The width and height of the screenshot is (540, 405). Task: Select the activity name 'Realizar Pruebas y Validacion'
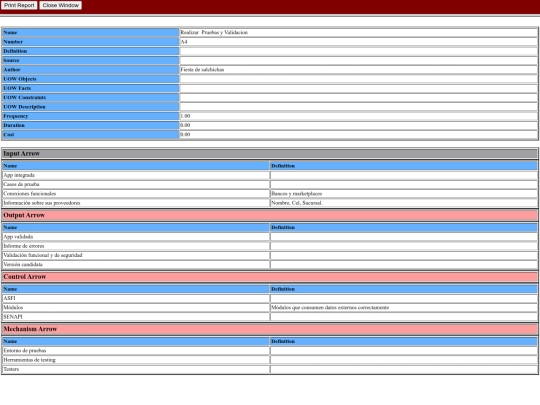click(x=214, y=32)
